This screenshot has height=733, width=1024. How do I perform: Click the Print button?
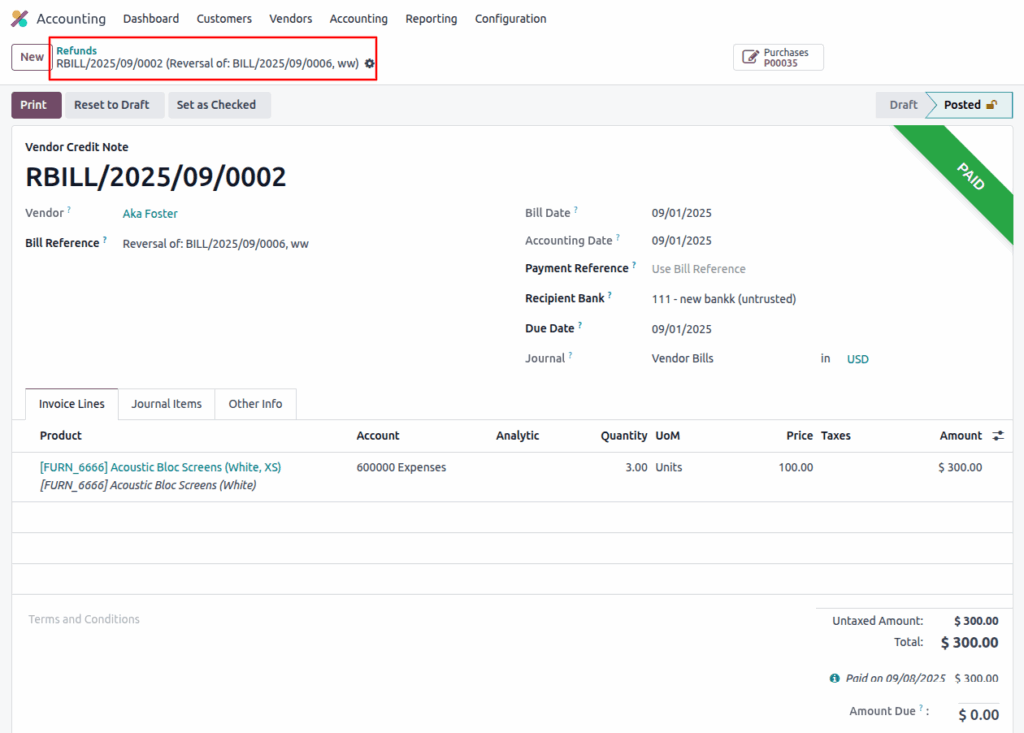tap(36, 105)
